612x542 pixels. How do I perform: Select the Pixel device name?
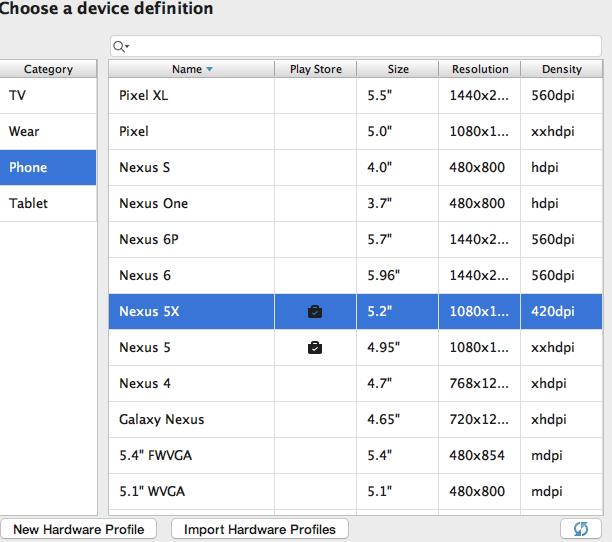(x=133, y=132)
